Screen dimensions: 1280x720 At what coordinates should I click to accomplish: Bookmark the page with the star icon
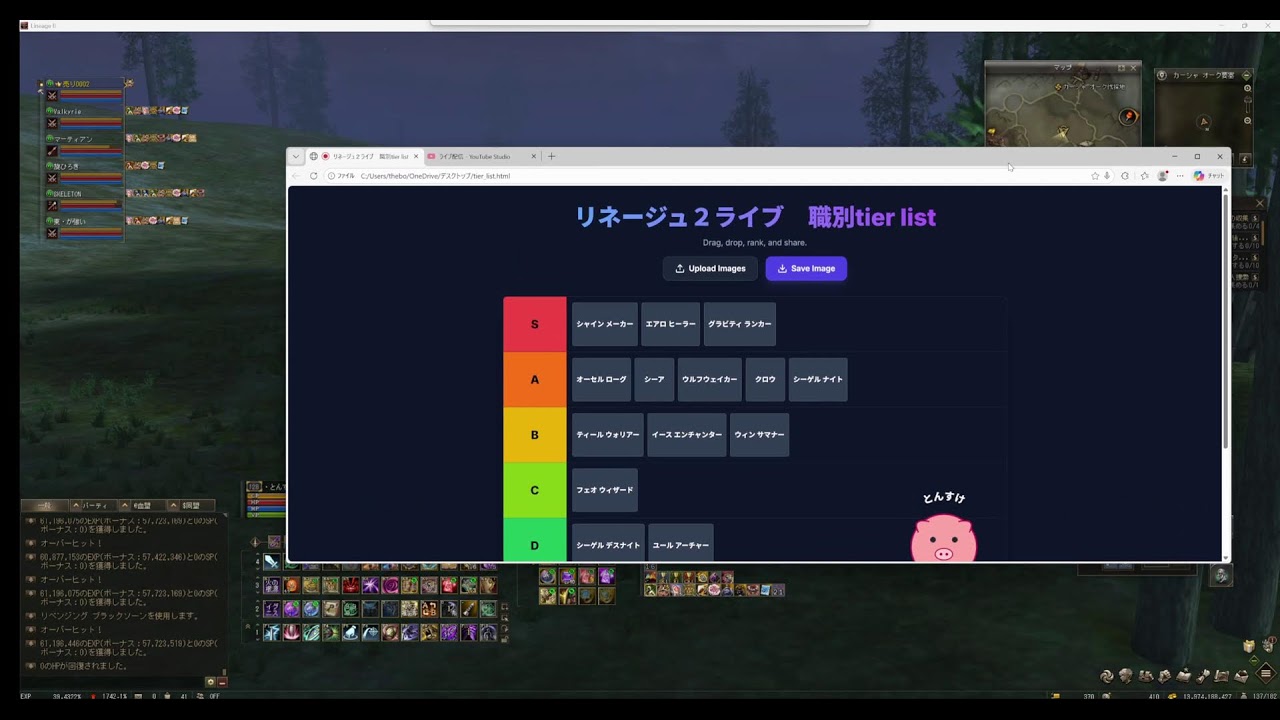pyautogui.click(x=1095, y=176)
